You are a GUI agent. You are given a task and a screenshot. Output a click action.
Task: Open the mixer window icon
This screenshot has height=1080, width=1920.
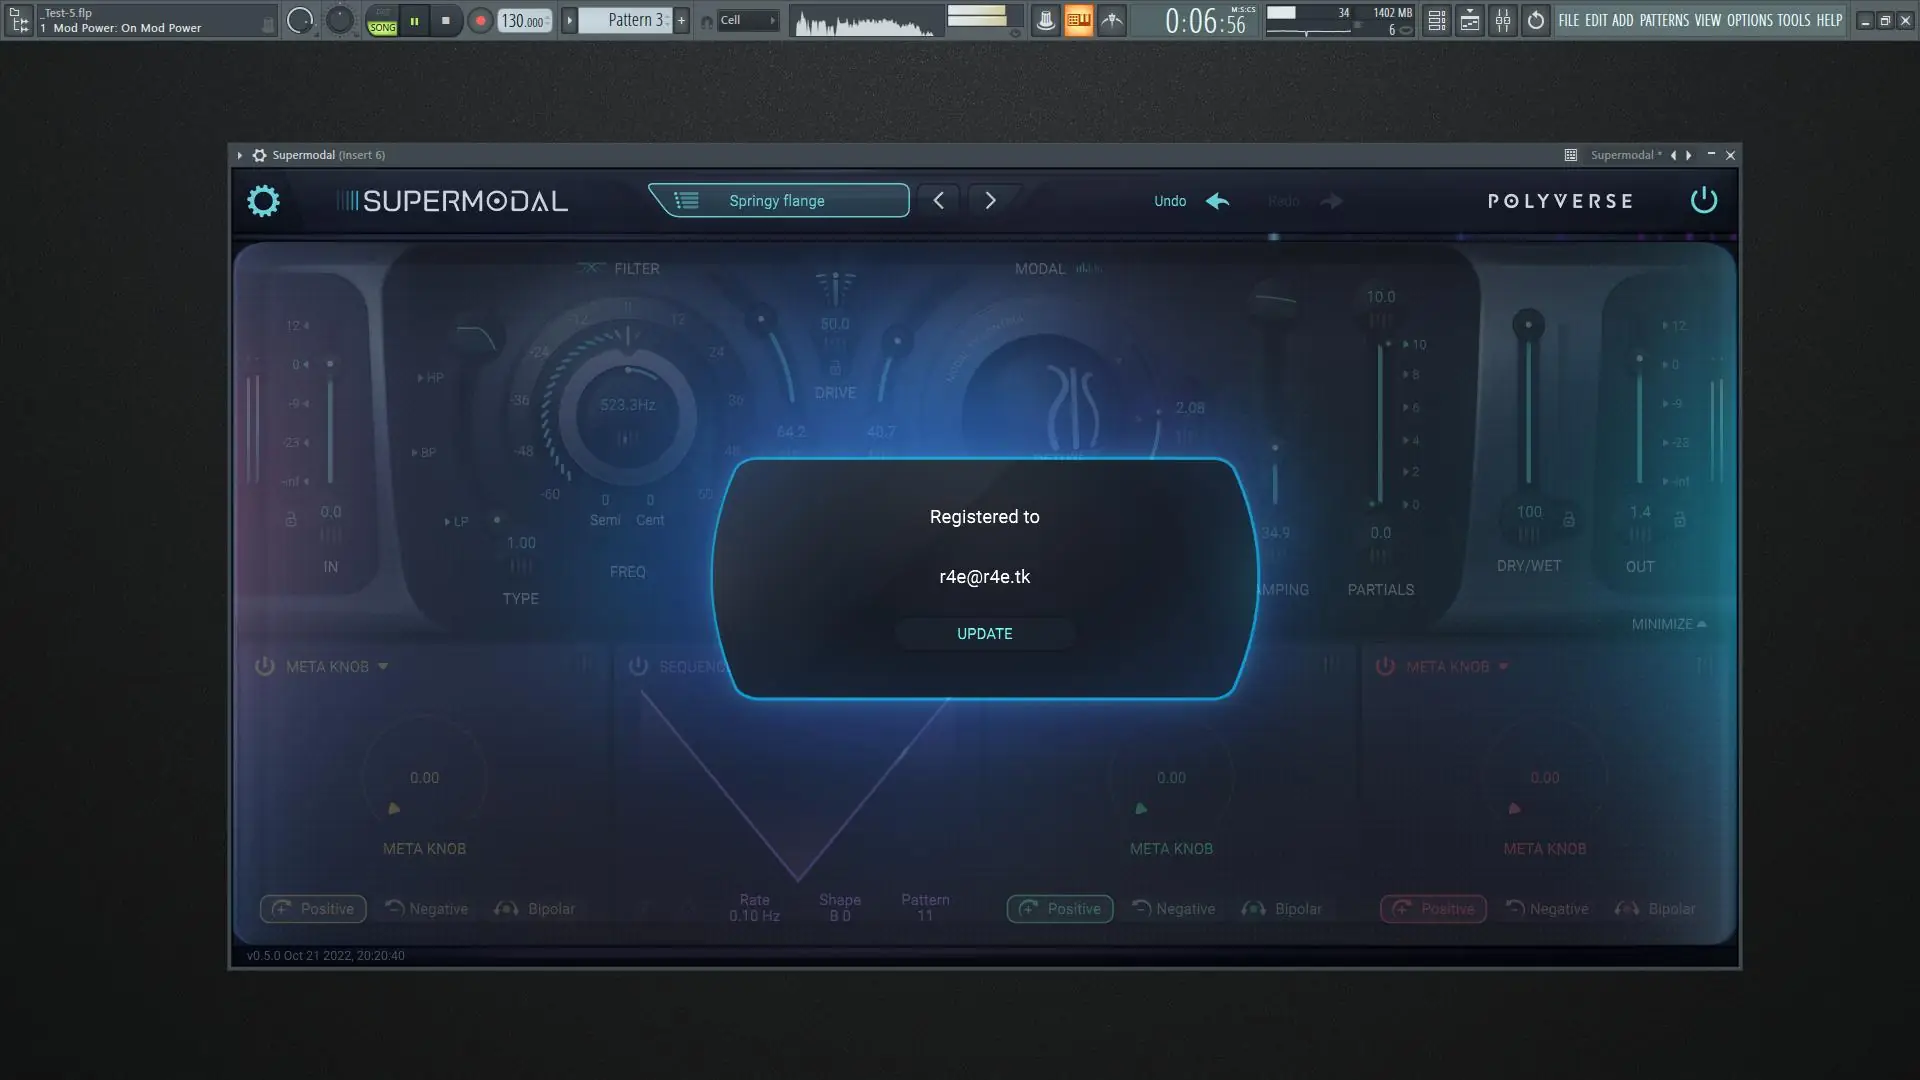pos(1503,20)
